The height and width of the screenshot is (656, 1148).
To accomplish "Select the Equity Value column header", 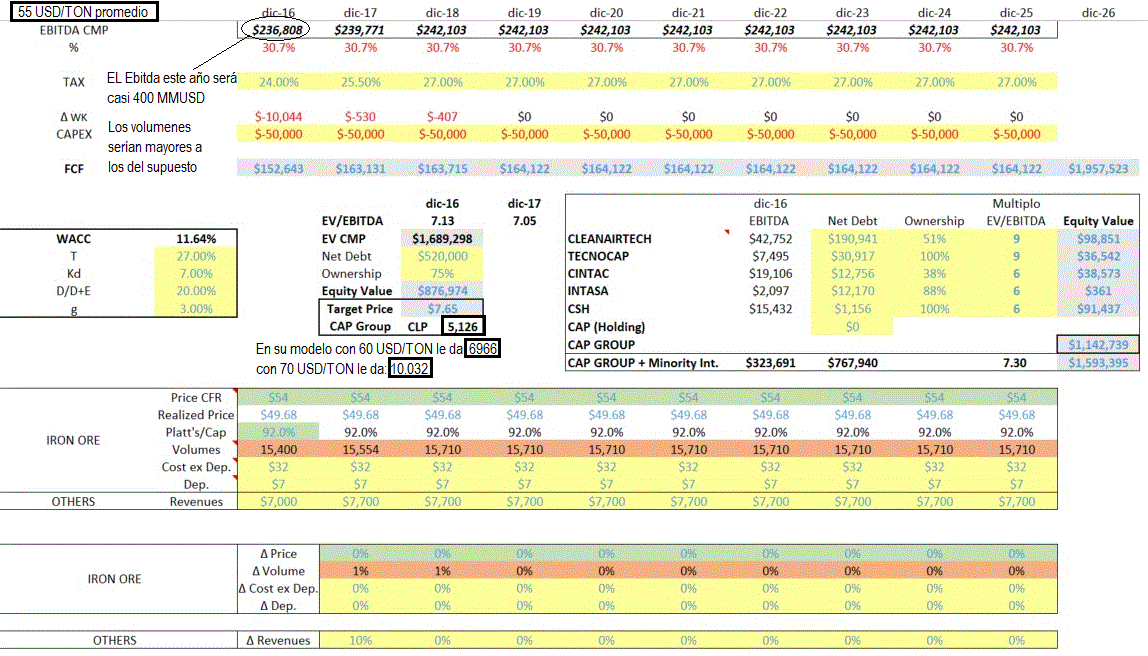I will pos(1098,221).
